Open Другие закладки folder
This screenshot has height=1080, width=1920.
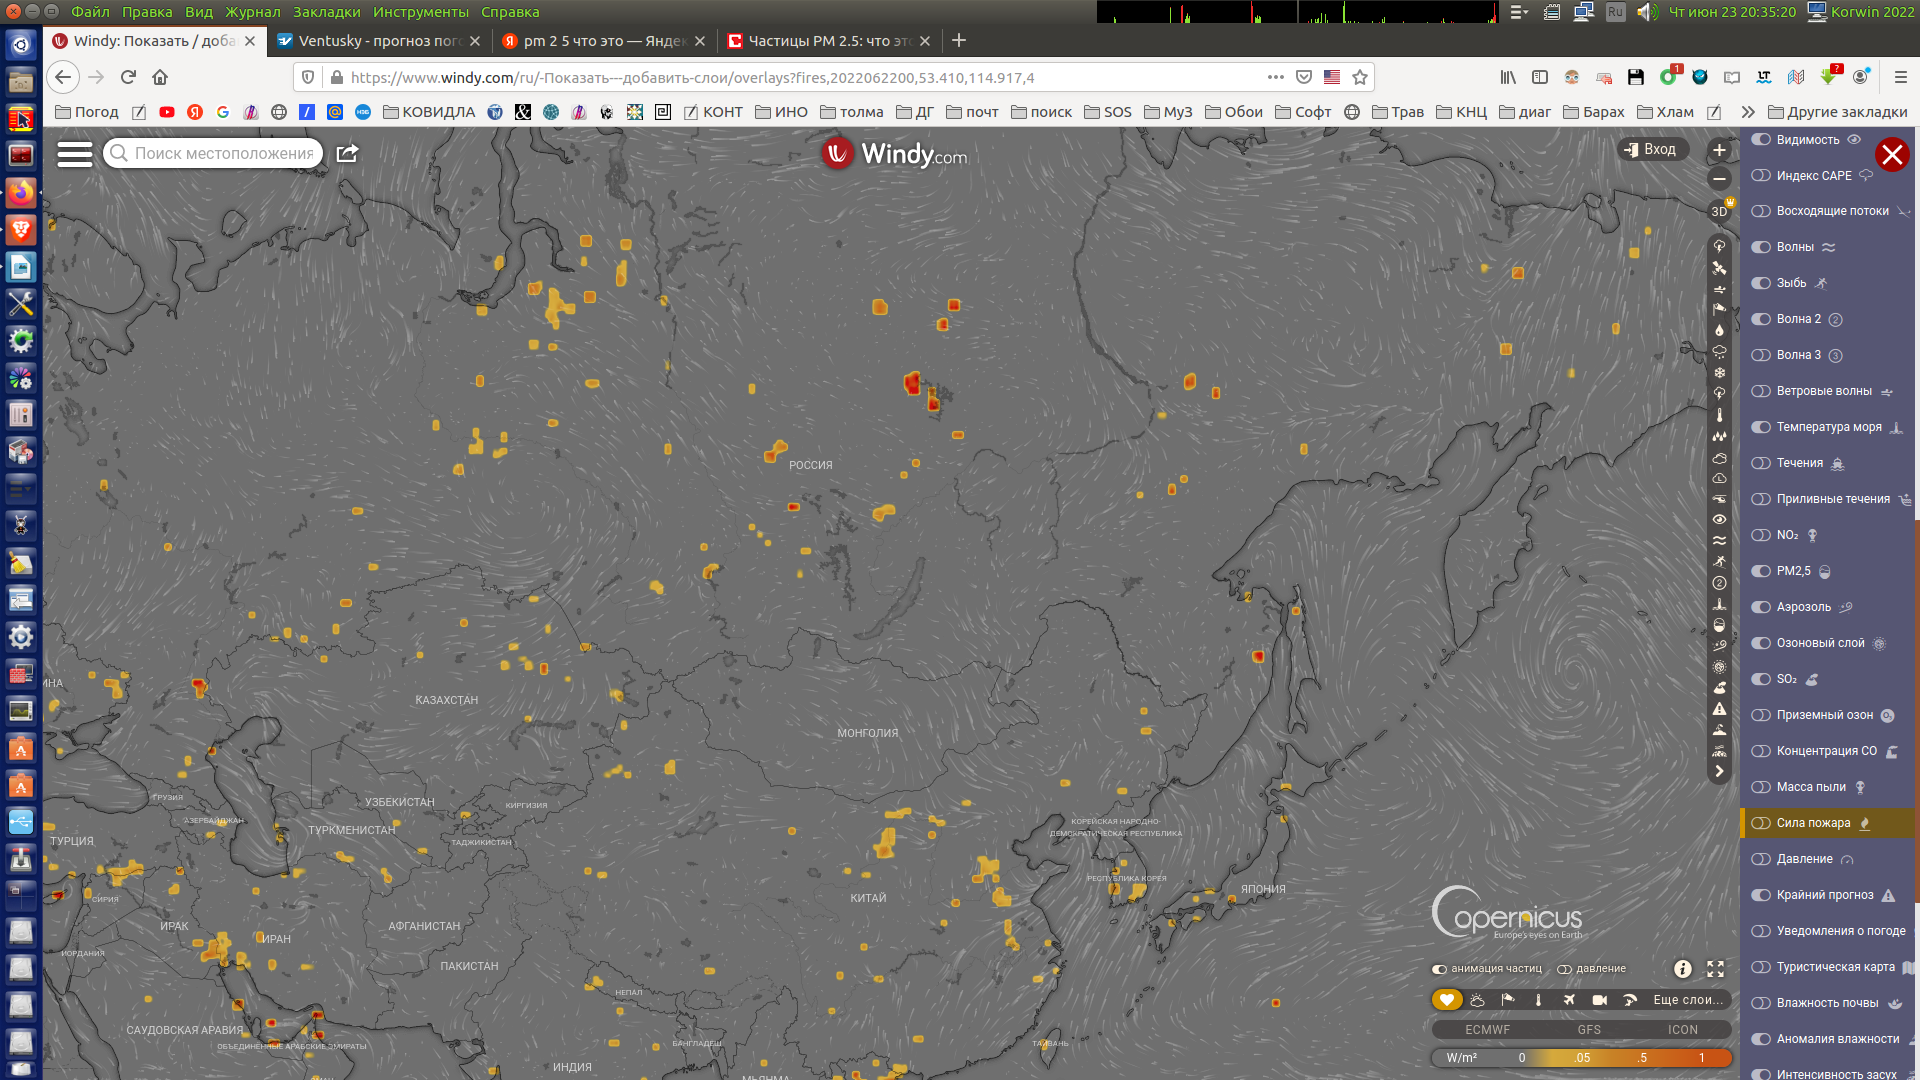1837,112
